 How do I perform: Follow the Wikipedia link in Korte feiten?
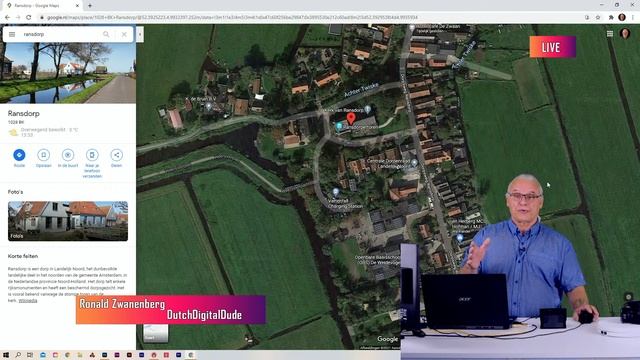28,300
